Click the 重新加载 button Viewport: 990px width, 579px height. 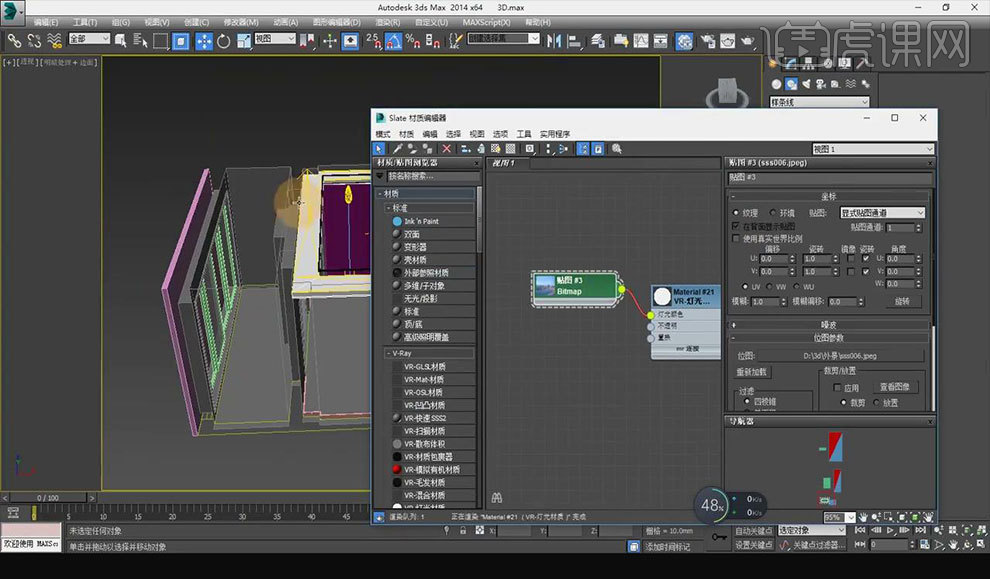[x=751, y=372]
